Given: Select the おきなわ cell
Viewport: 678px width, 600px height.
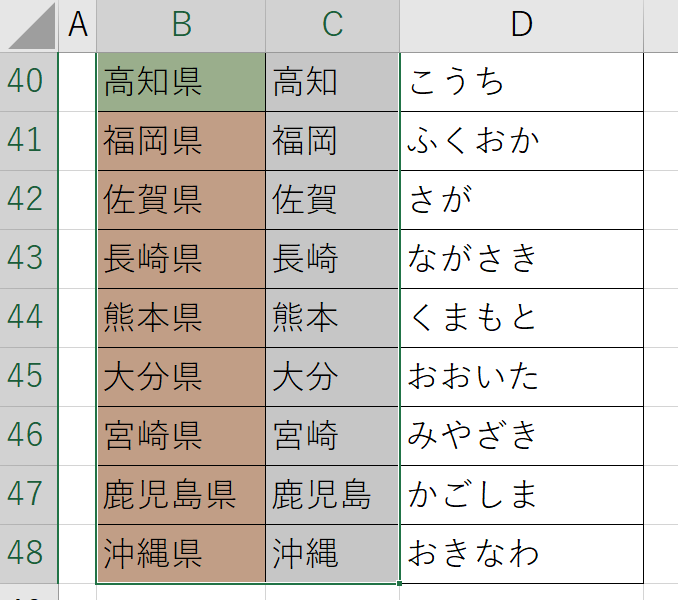Looking at the screenshot, I should click(521, 554).
